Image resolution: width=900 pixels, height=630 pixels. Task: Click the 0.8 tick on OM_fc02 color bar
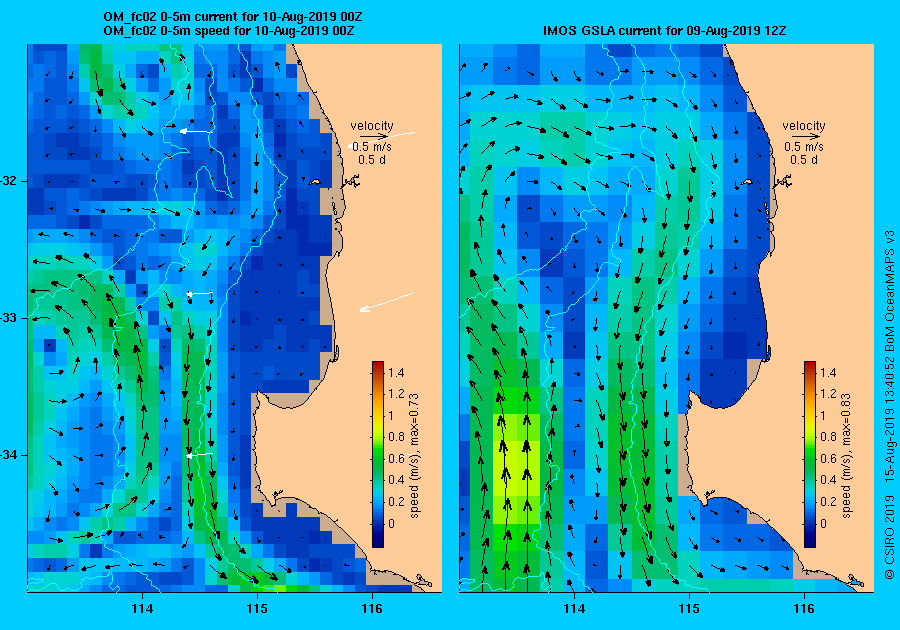click(x=396, y=437)
